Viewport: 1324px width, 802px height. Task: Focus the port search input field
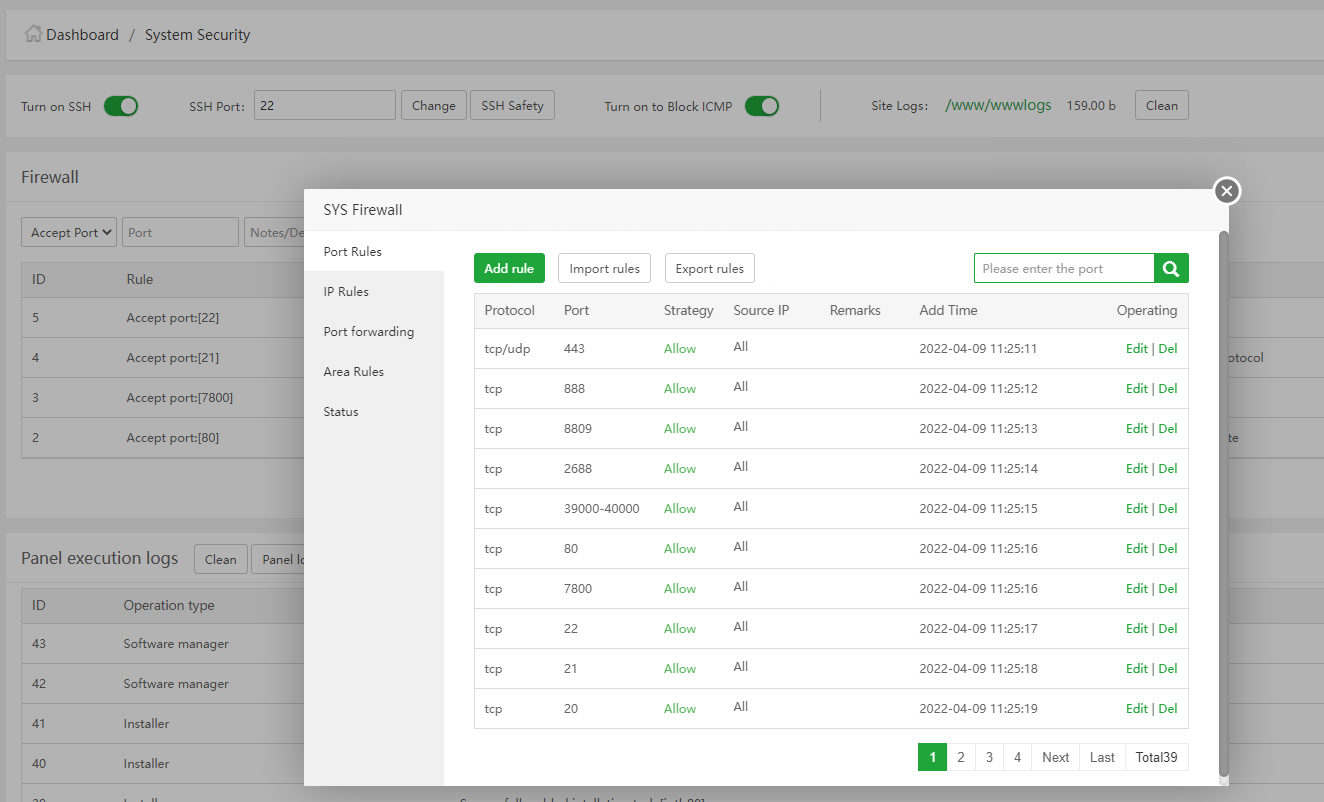(1064, 268)
